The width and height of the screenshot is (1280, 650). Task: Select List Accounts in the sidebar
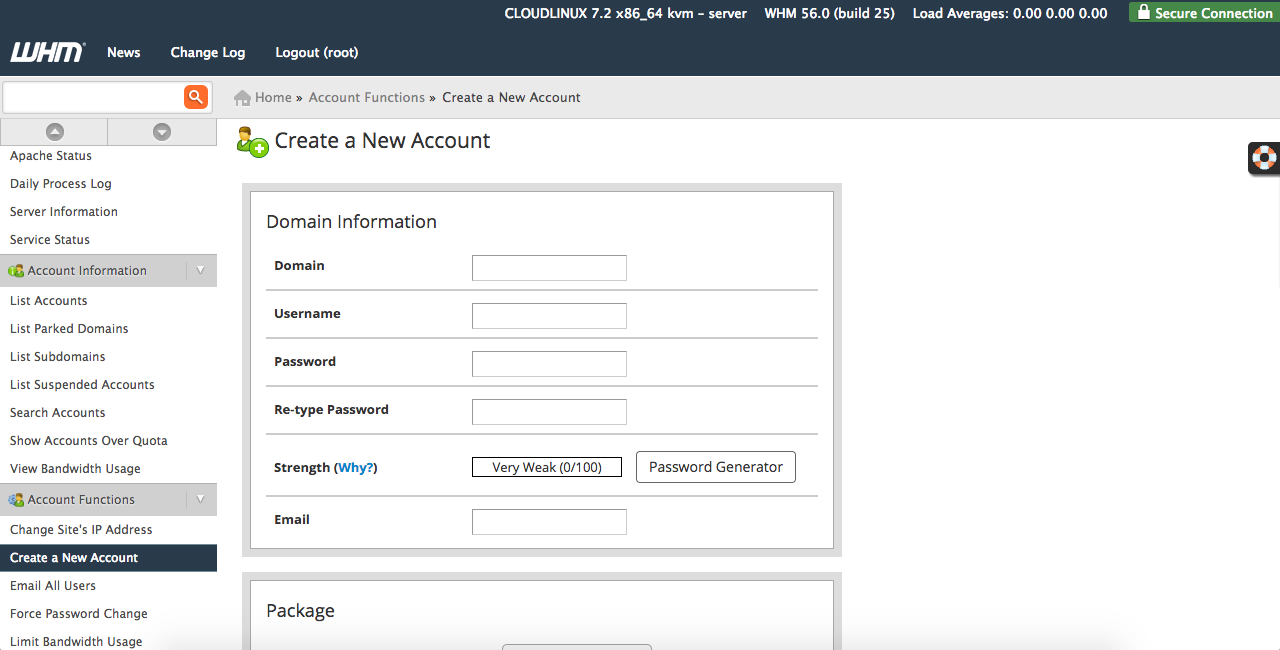click(x=48, y=301)
